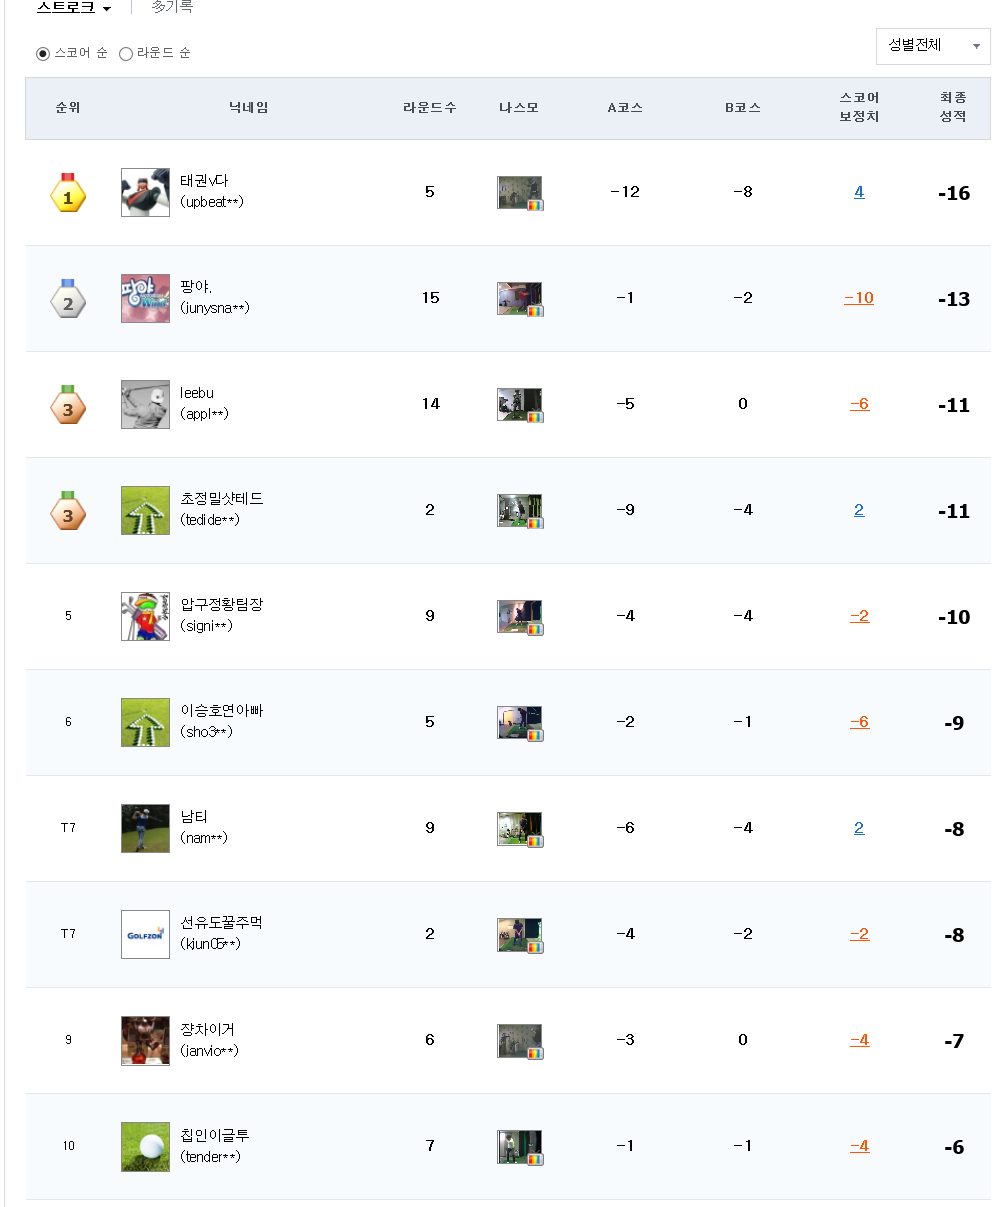The width and height of the screenshot is (998, 1207).
Task: View leebu's 나스모 swing clip
Action: pyautogui.click(x=519, y=405)
